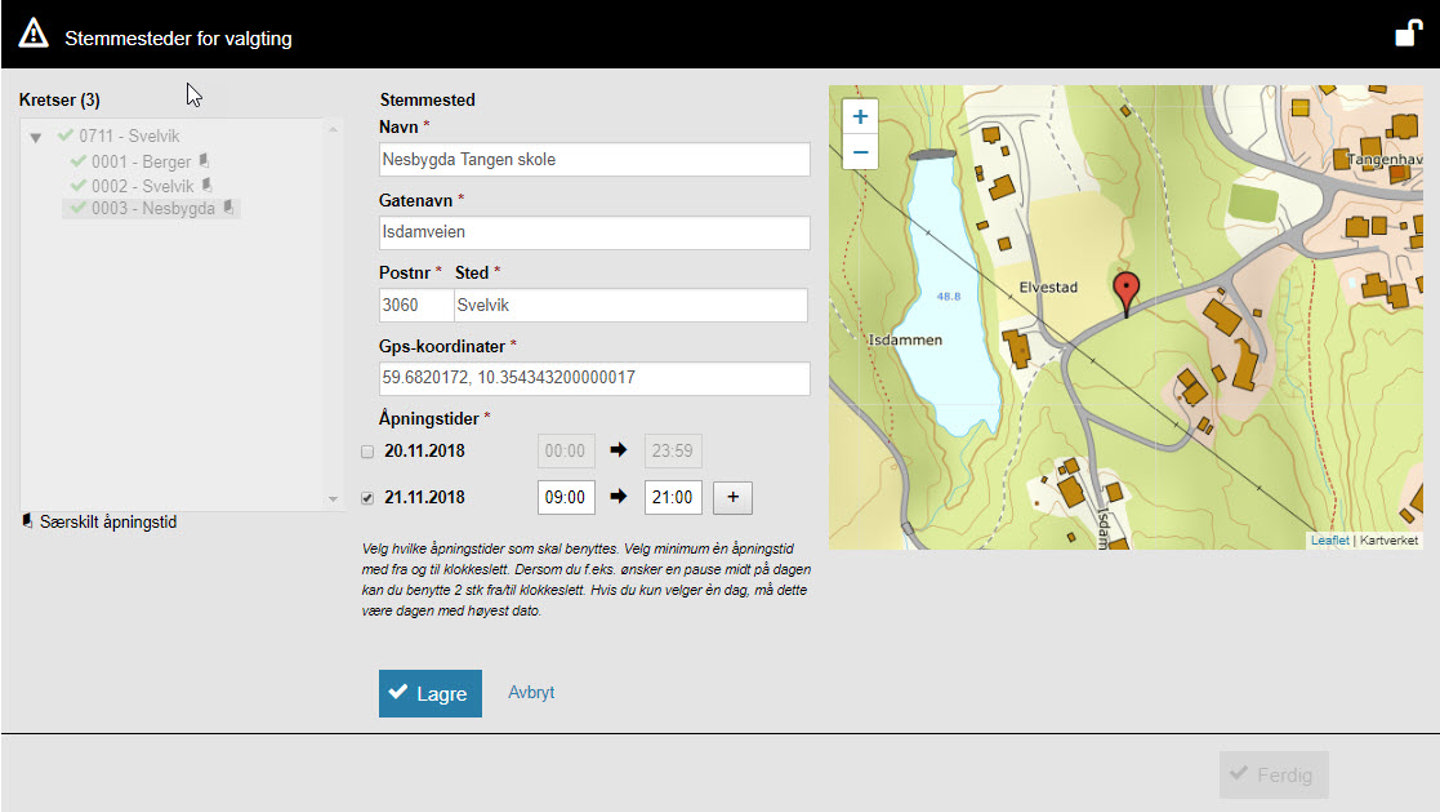Click the Navn input field
Viewport: 1440px width, 812px height.
click(594, 160)
